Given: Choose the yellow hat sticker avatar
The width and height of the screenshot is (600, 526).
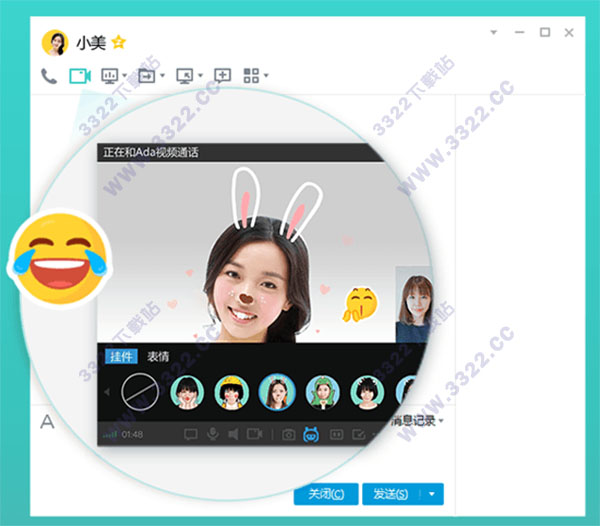Looking at the screenshot, I should click(232, 392).
